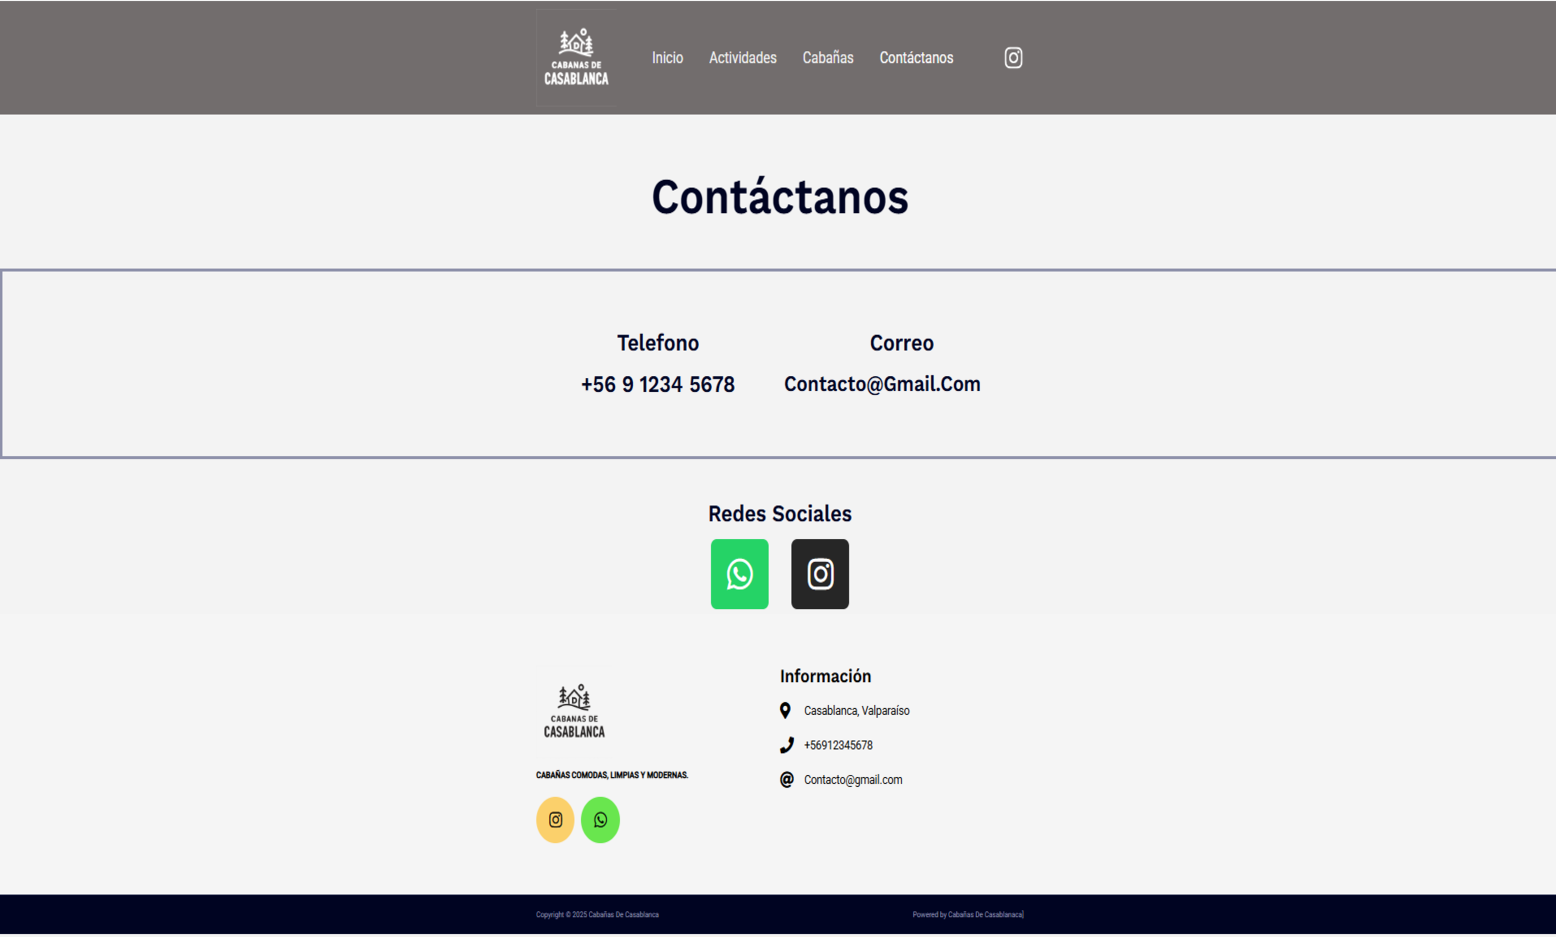Click the Instagram icon in the header
The width and height of the screenshot is (1556, 937).
1013,58
